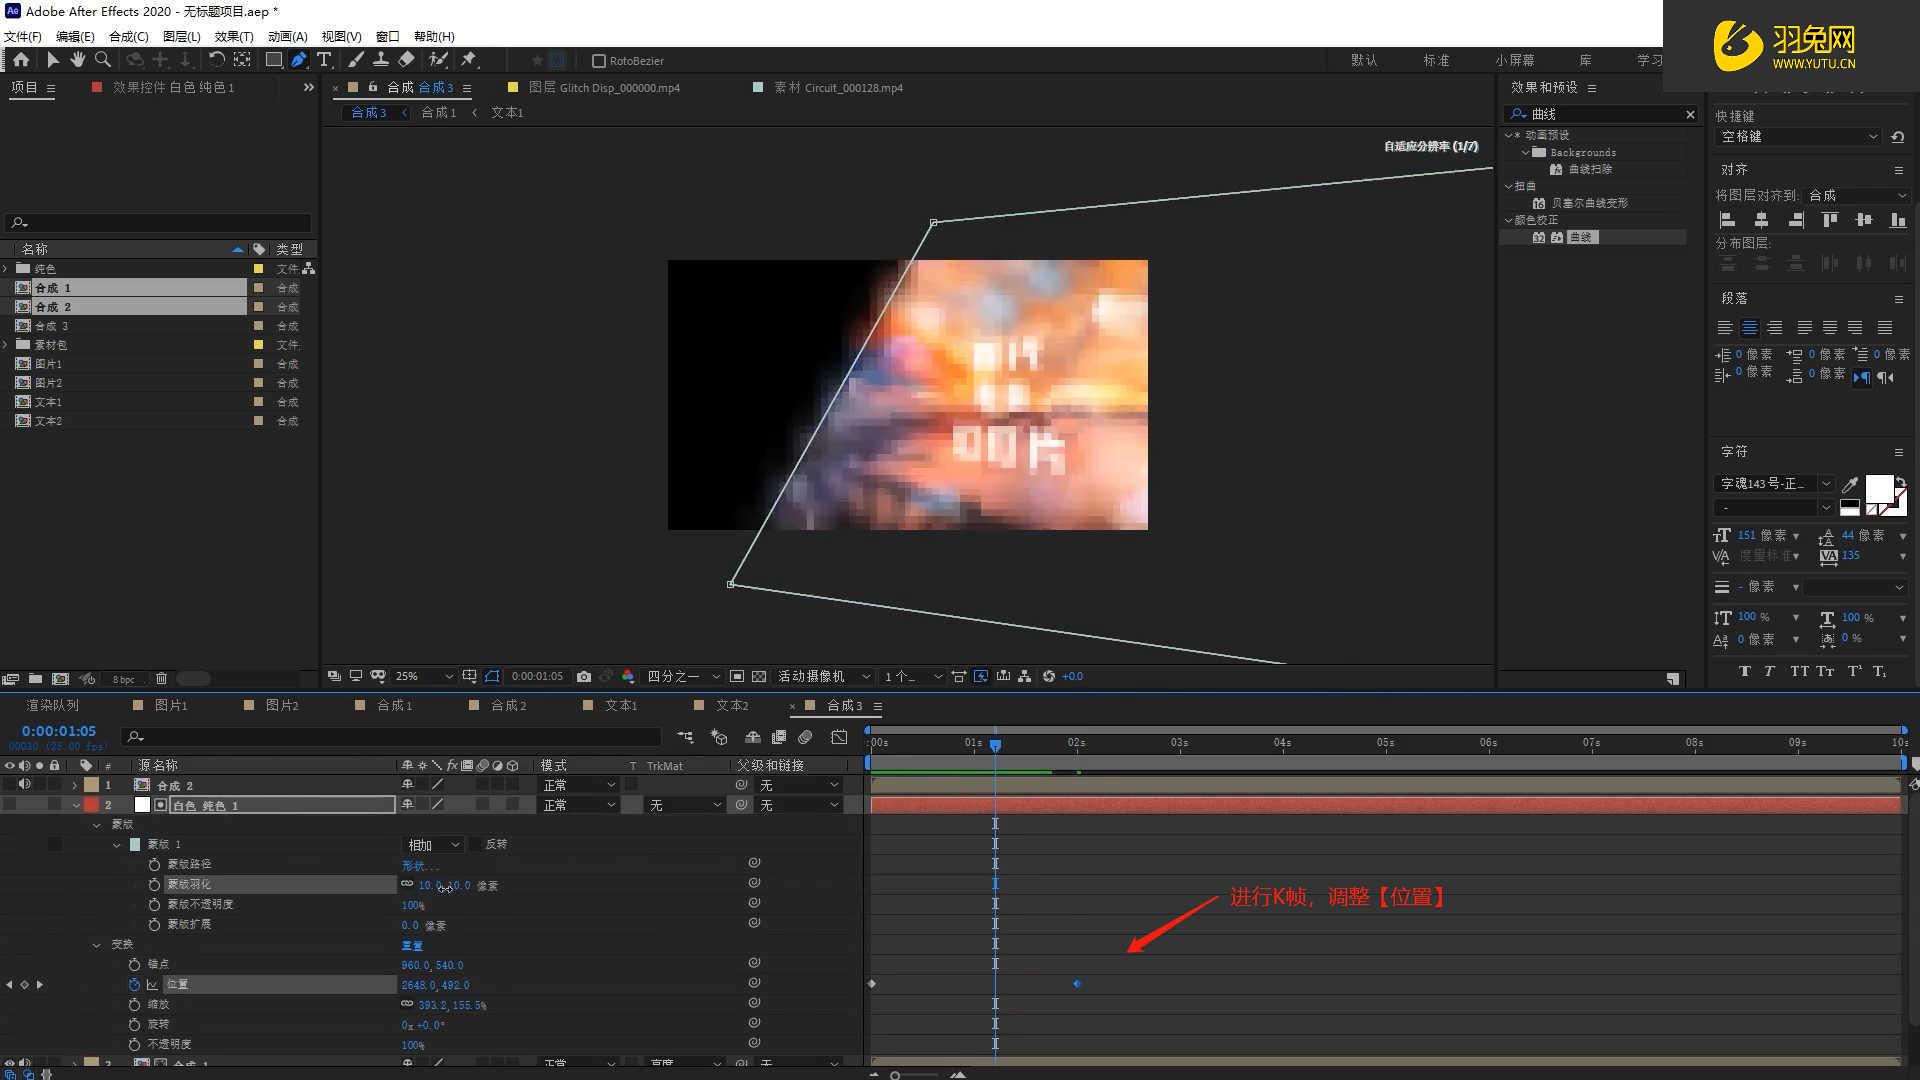The image size is (1920, 1080).
Task: Toggle RotoBezier checkbox
Action: pyautogui.click(x=599, y=61)
